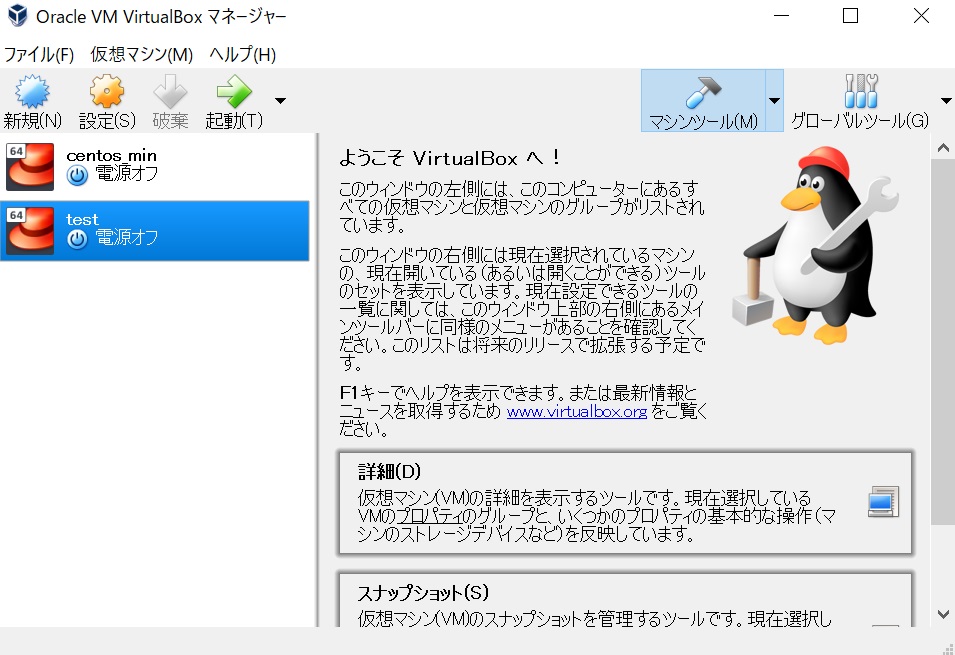Click the test VM OS icon
Image resolution: width=955 pixels, height=655 pixels.
click(x=30, y=231)
